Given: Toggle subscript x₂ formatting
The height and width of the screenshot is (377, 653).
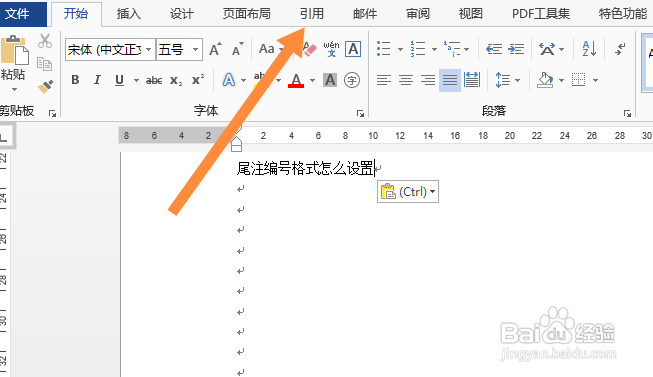Looking at the screenshot, I should pos(176,80).
